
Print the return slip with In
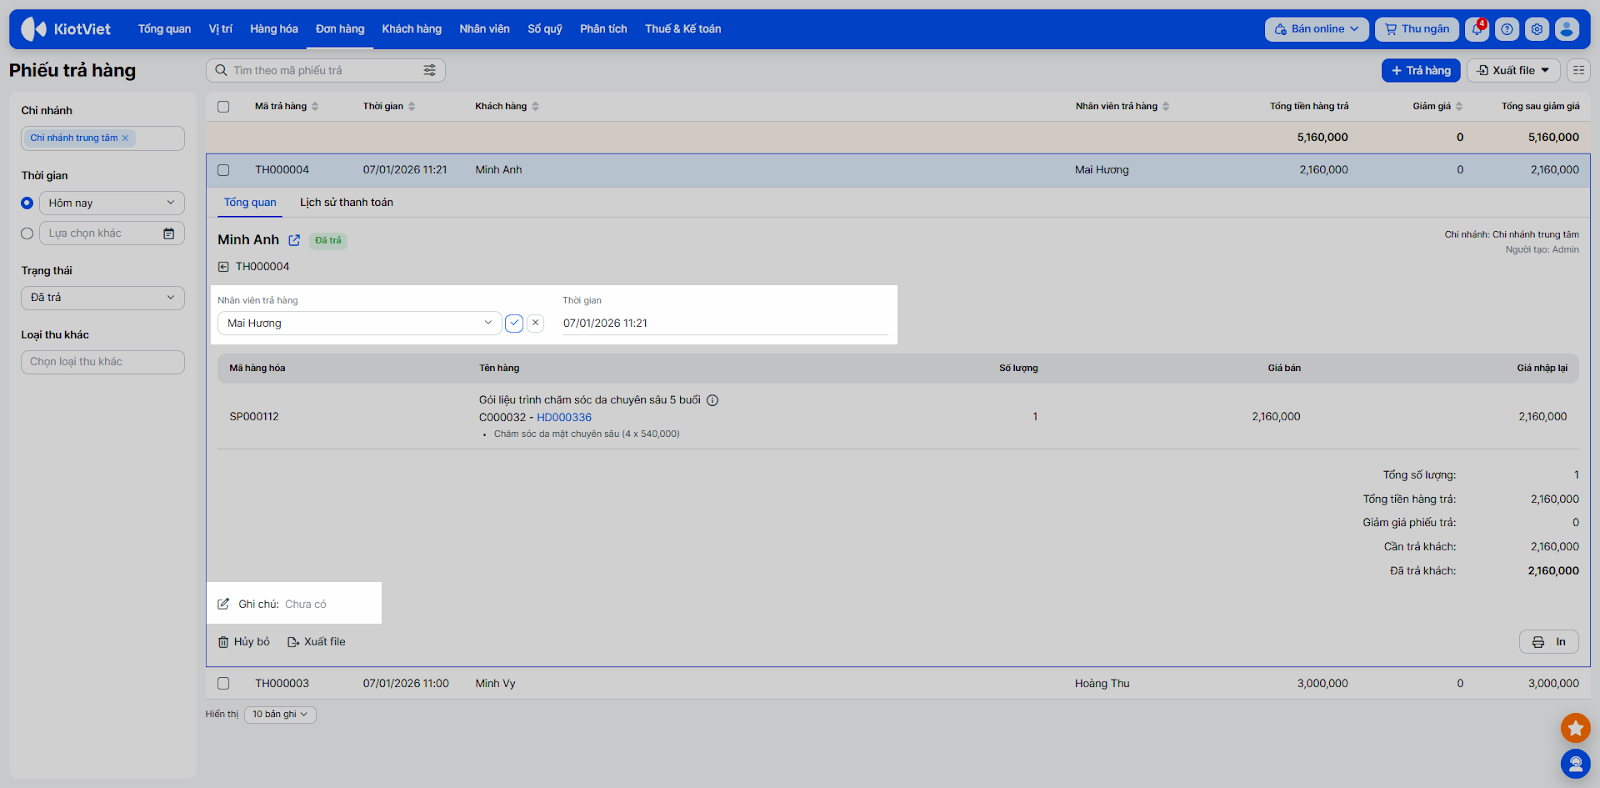click(x=1549, y=642)
